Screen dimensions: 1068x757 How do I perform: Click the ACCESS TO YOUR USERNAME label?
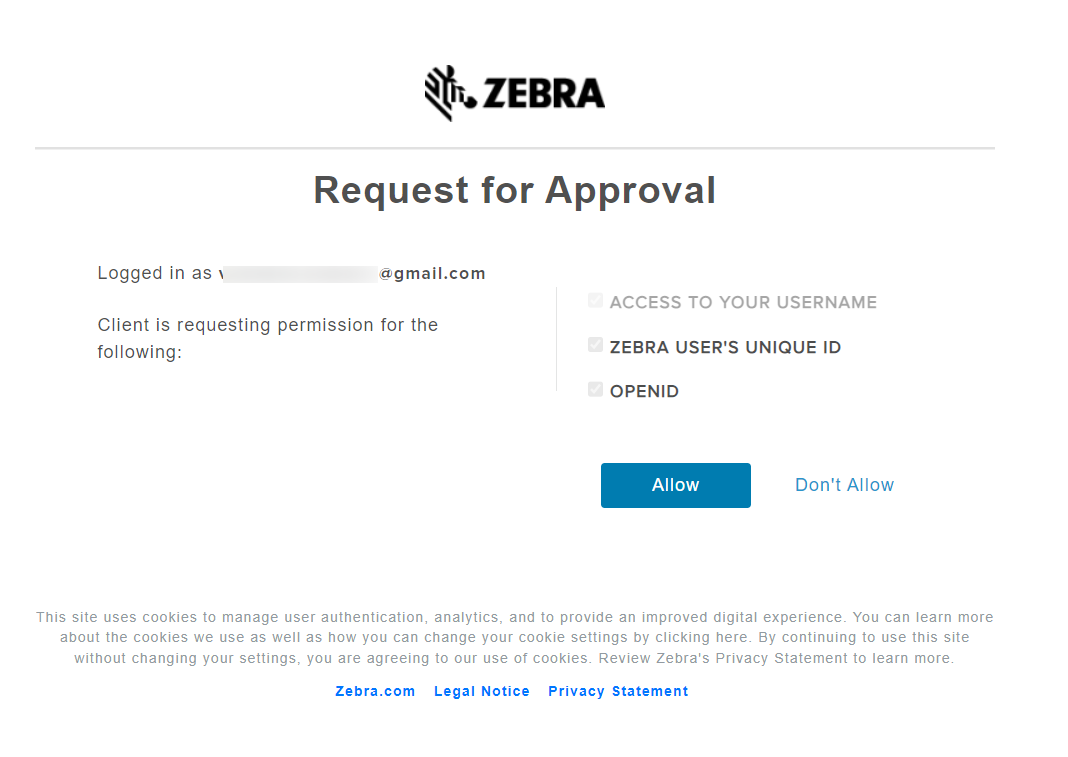pos(743,303)
